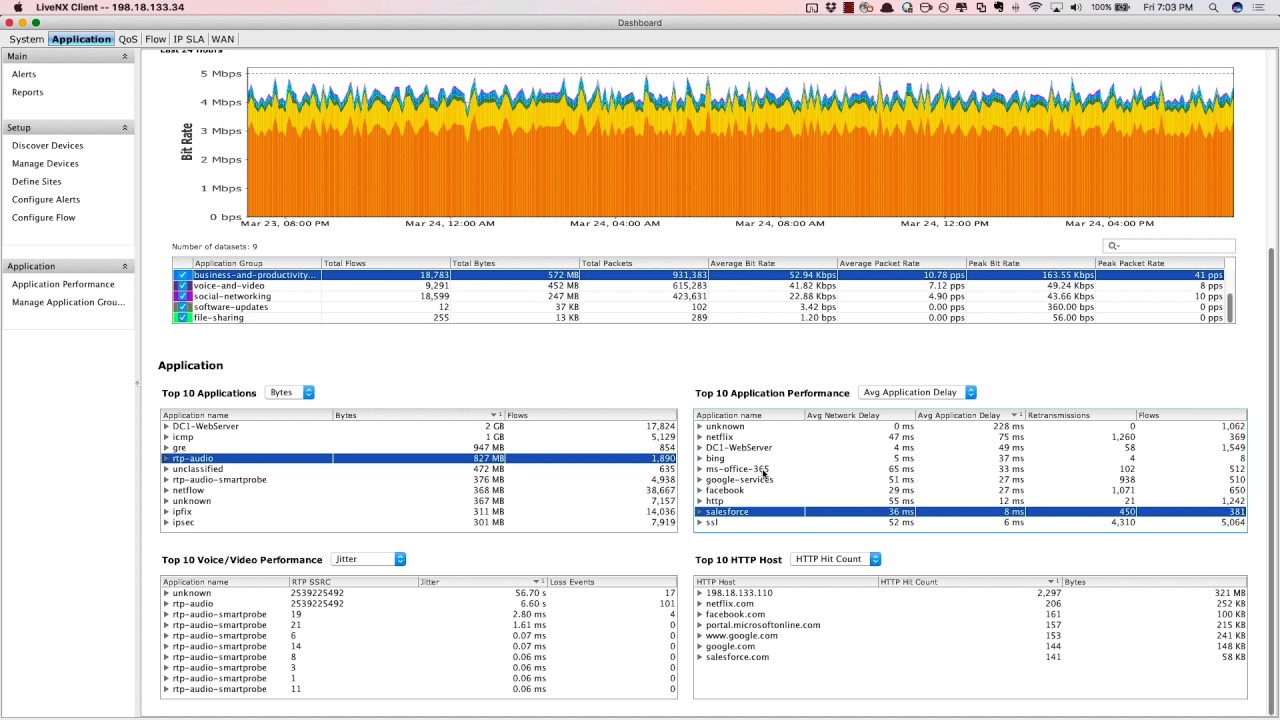Open Configure Flow setup link

click(44, 218)
